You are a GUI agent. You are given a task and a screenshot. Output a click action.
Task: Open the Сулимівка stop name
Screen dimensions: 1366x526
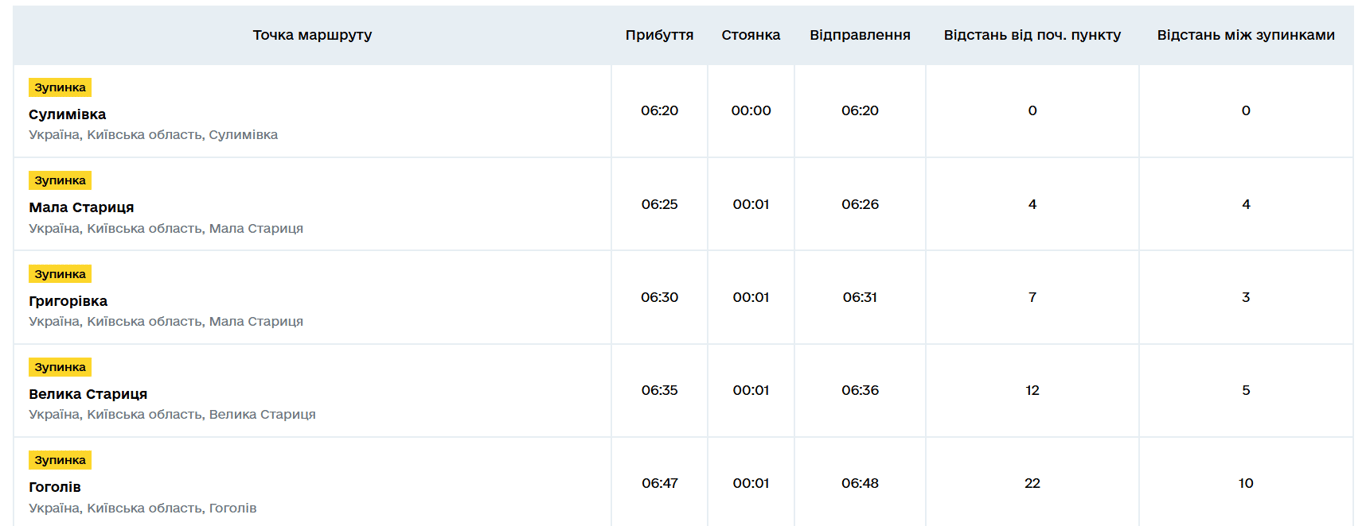67,114
